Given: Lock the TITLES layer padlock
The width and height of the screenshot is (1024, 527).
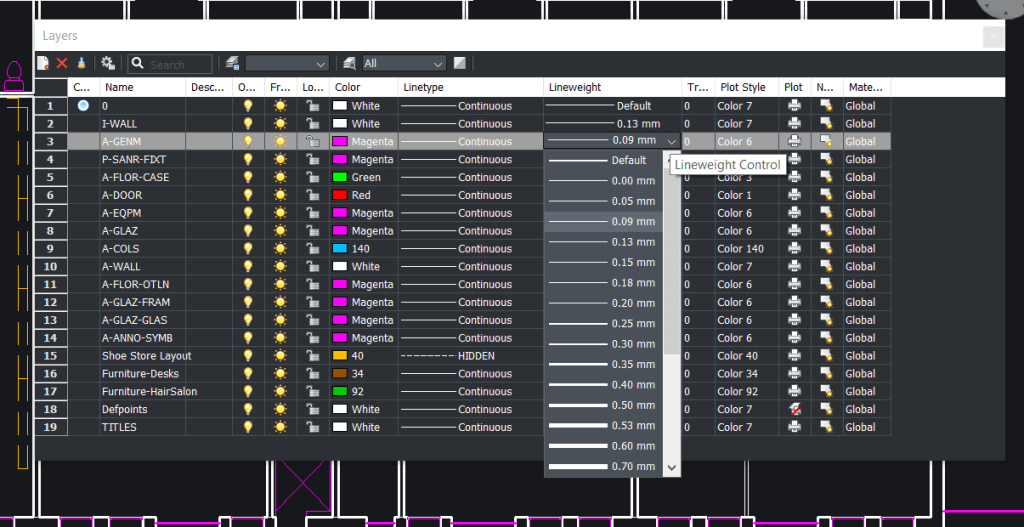Looking at the screenshot, I should point(313,426).
